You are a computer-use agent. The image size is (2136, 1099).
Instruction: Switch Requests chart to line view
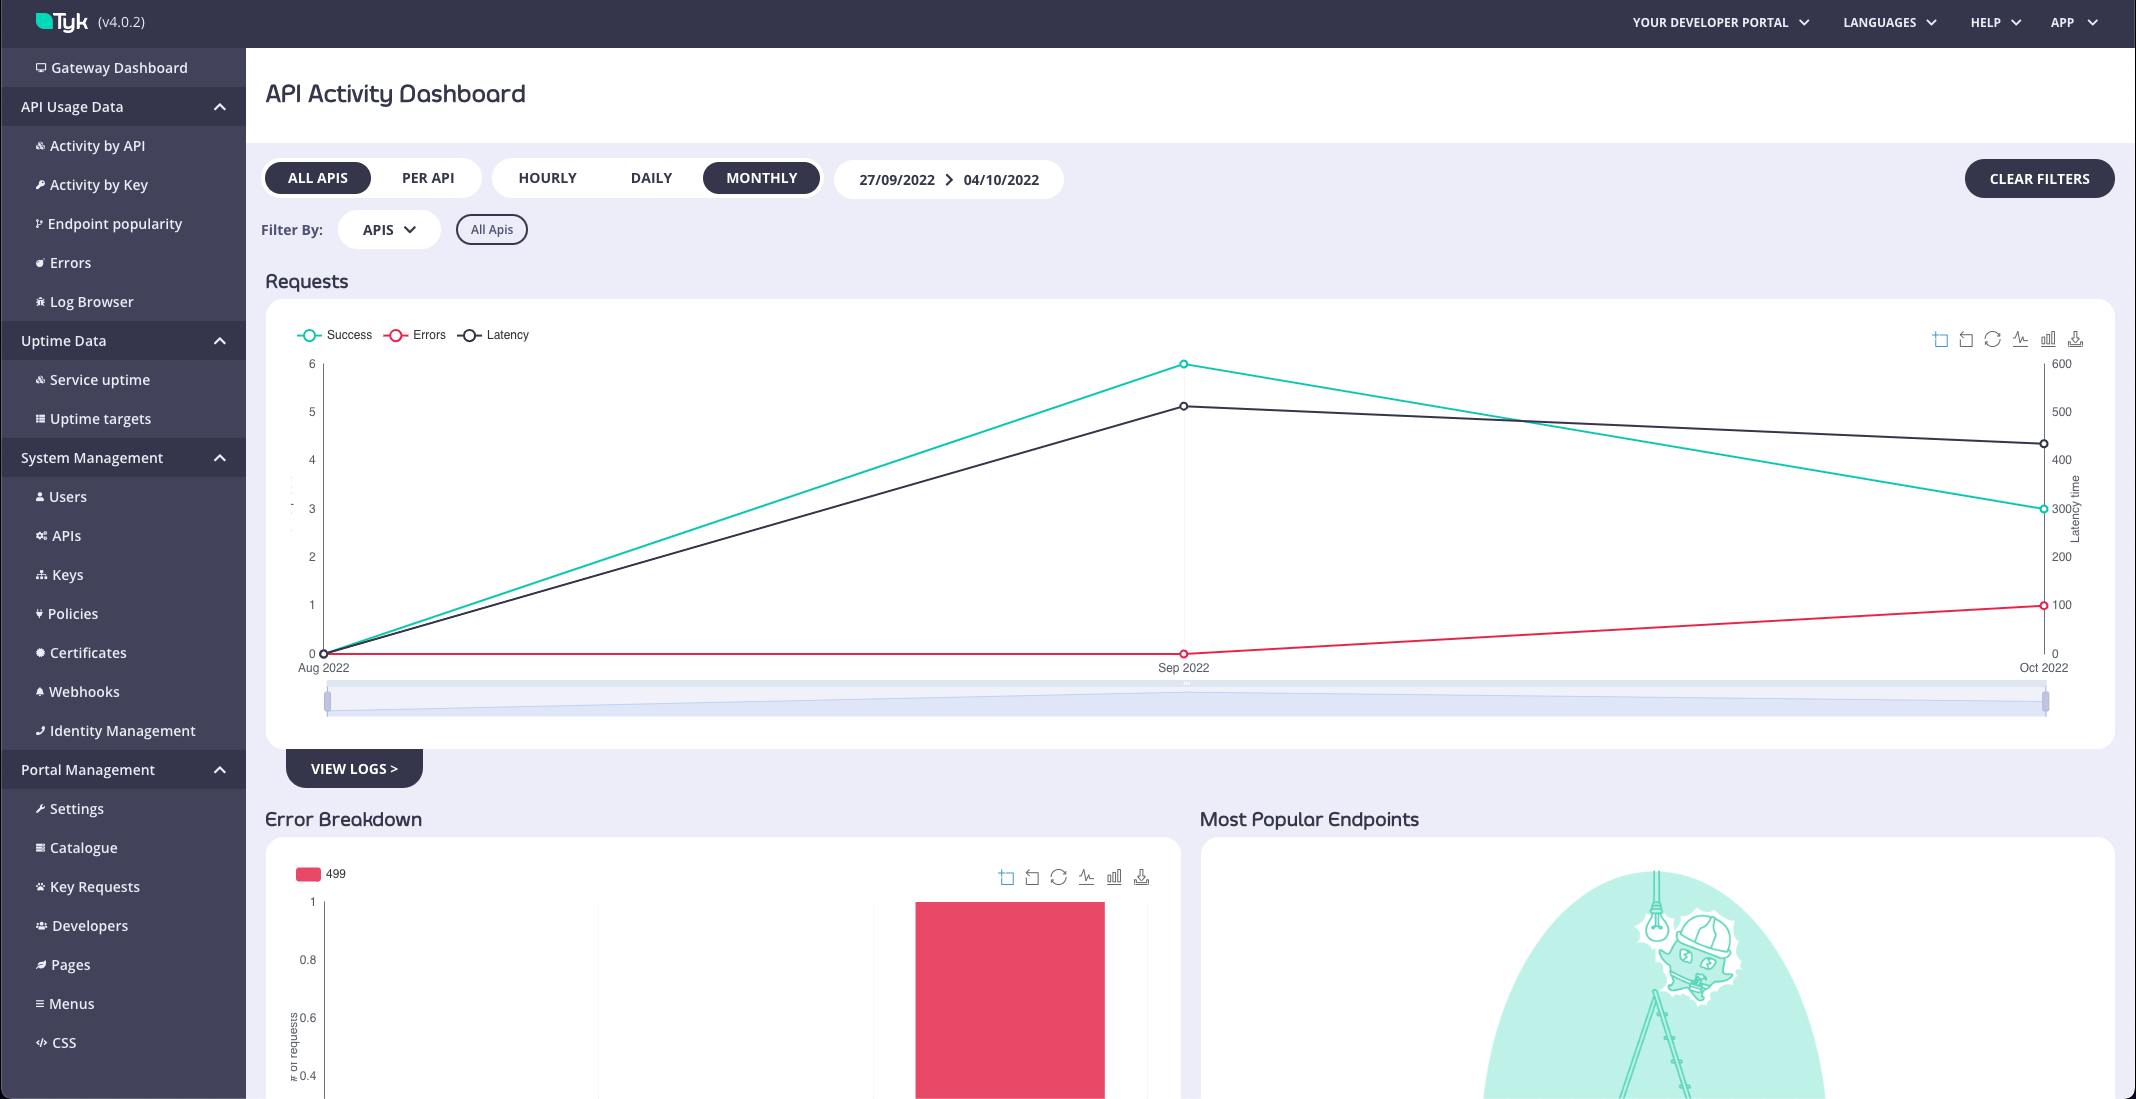(x=2020, y=340)
